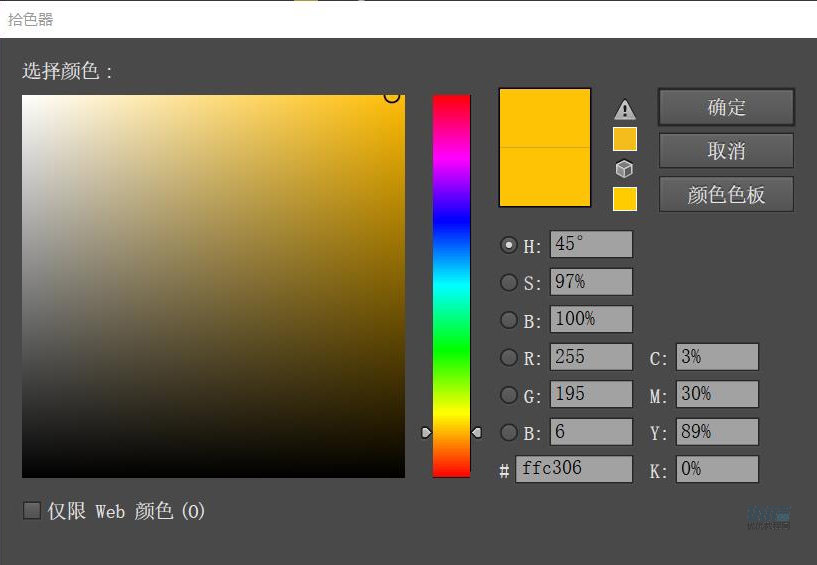The image size is (817, 565).
Task: Click the 取消 button to cancel
Action: pyautogui.click(x=726, y=151)
